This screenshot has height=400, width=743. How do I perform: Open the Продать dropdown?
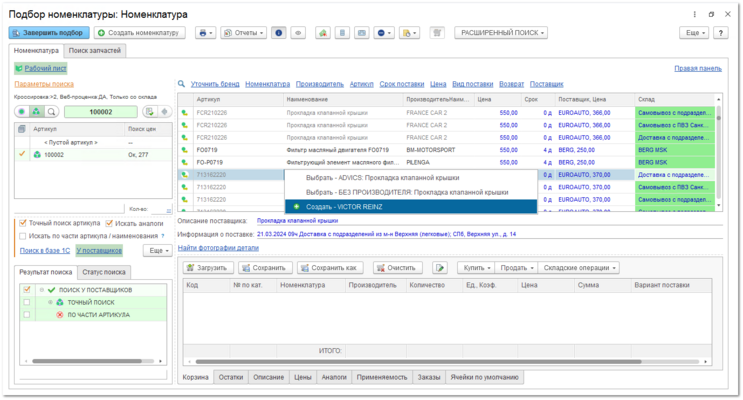point(516,268)
